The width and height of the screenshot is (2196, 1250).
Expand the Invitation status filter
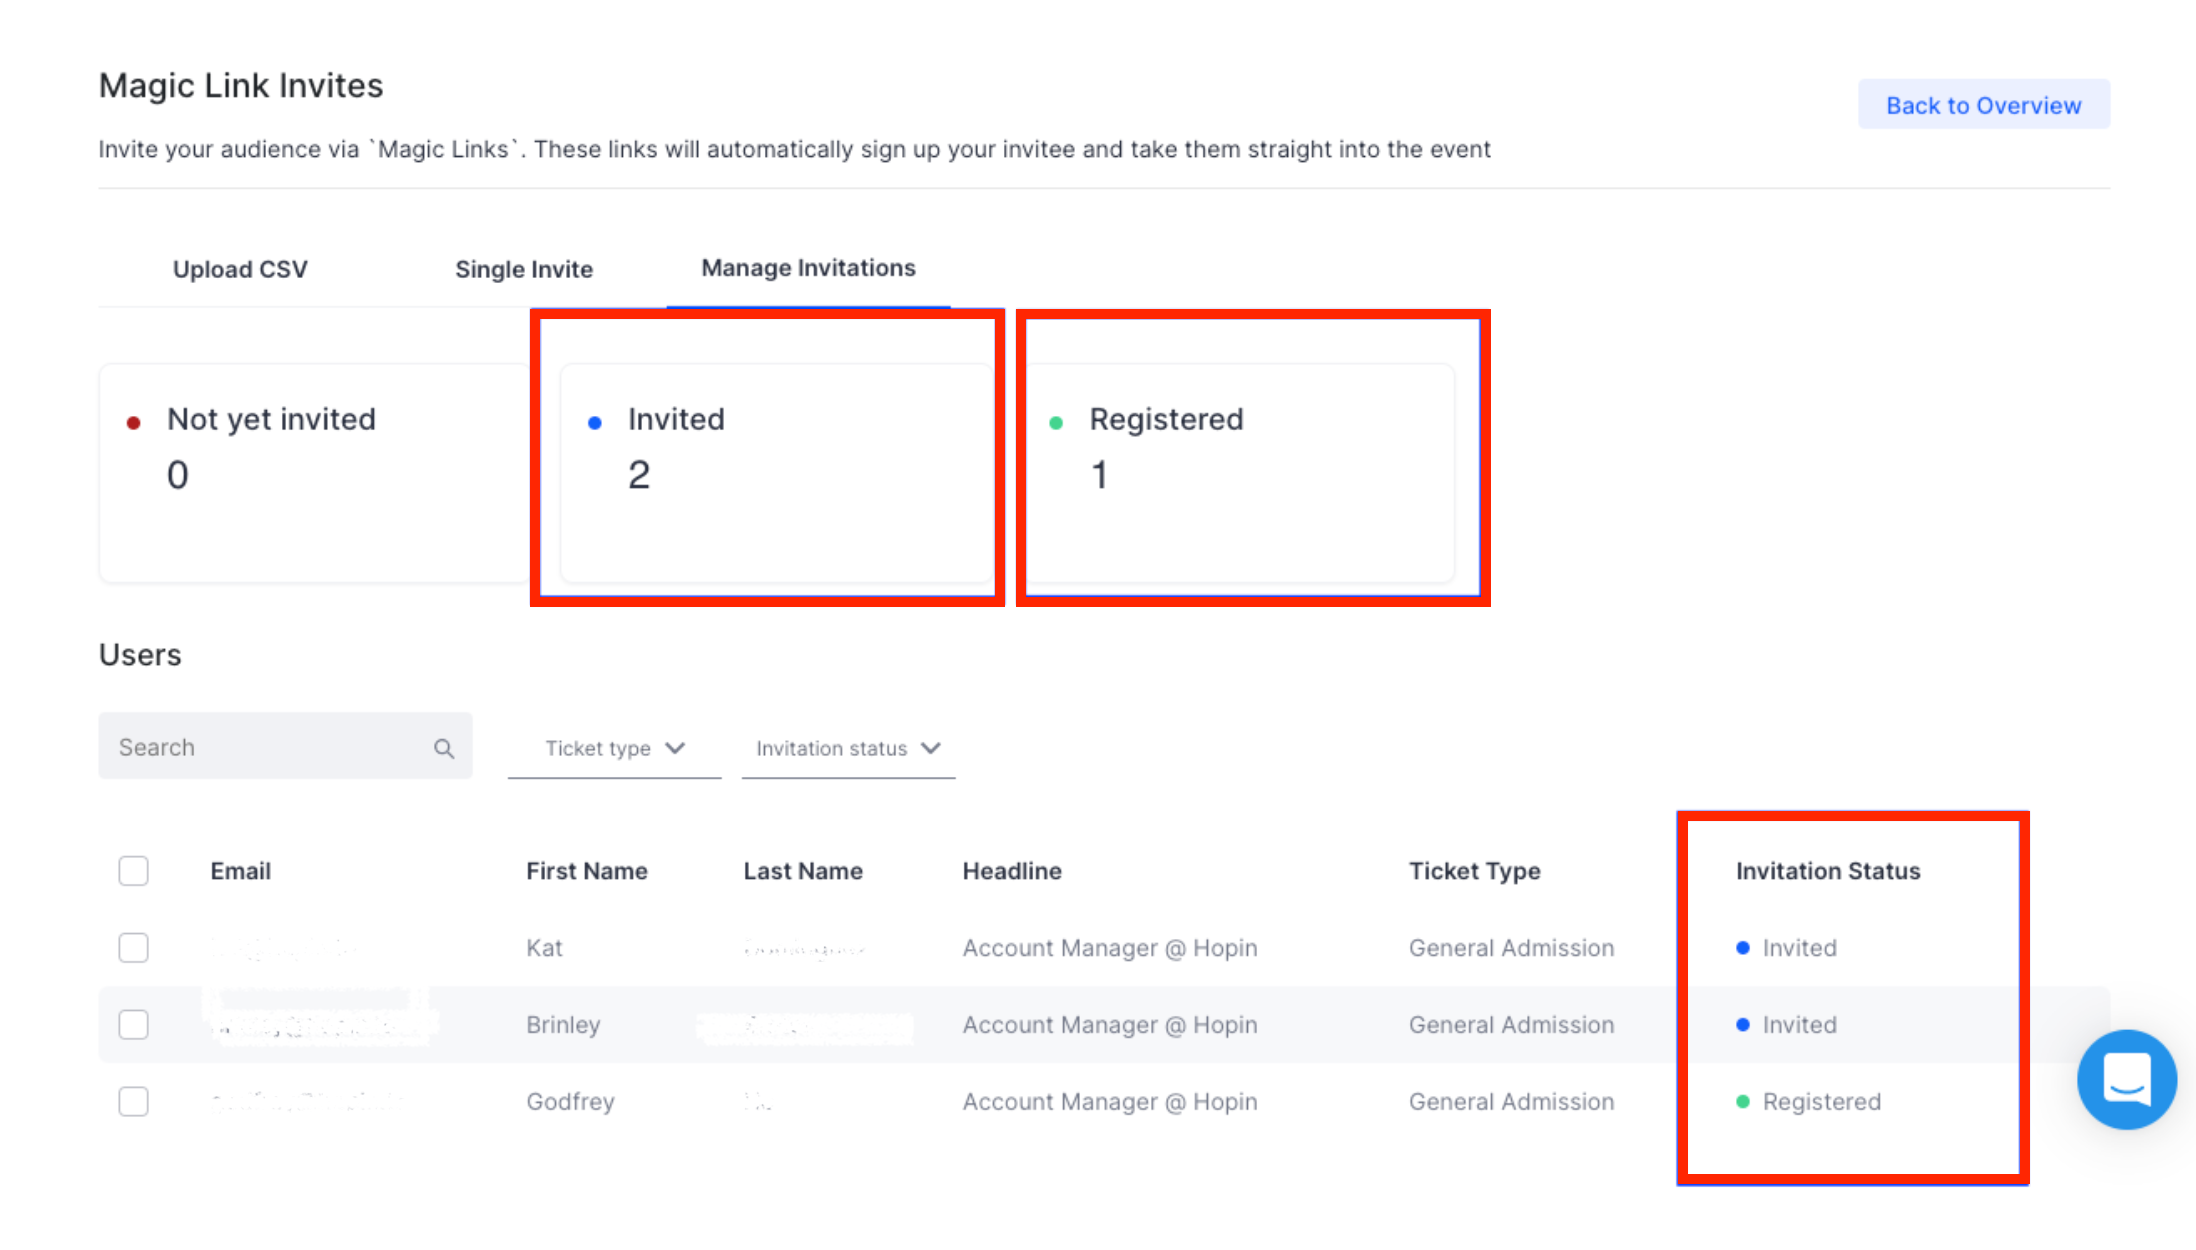[x=847, y=748]
